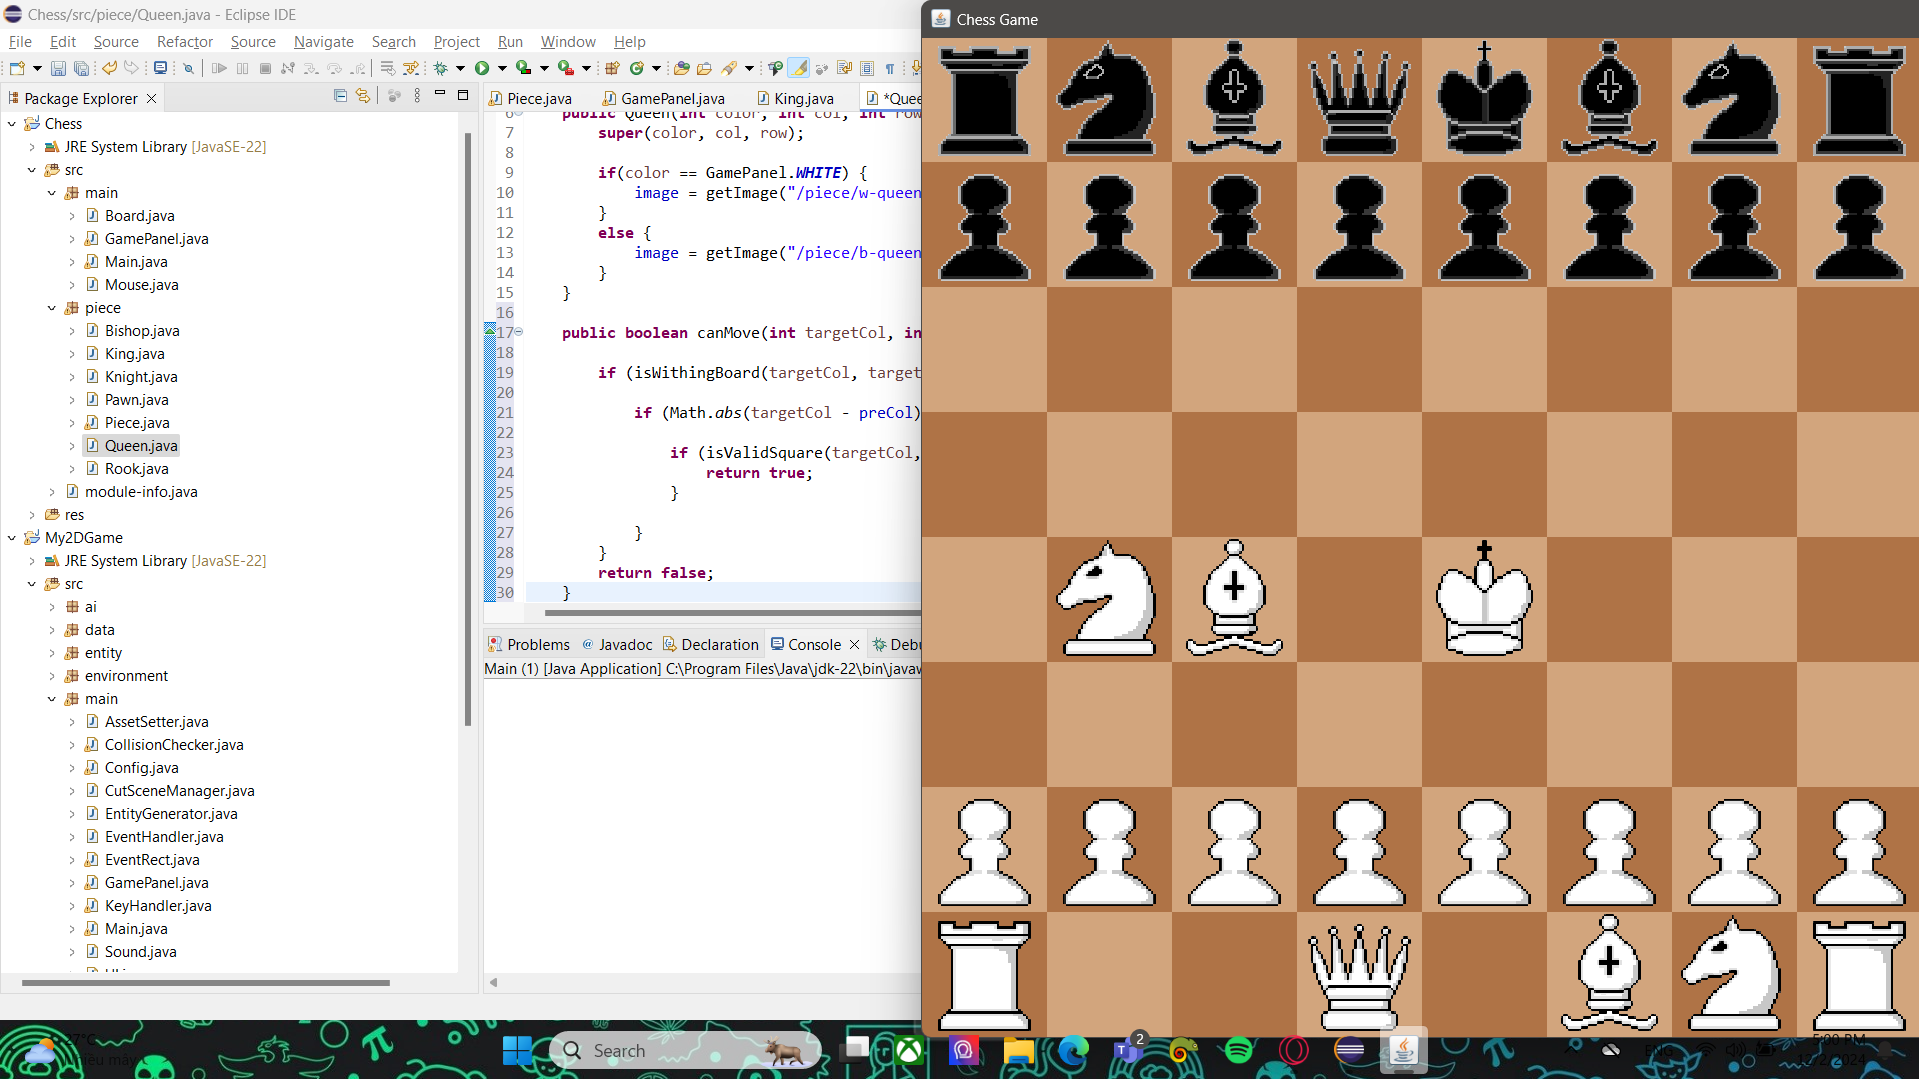Click the Suspend pause icon
1919x1079 pixels.
[242, 68]
